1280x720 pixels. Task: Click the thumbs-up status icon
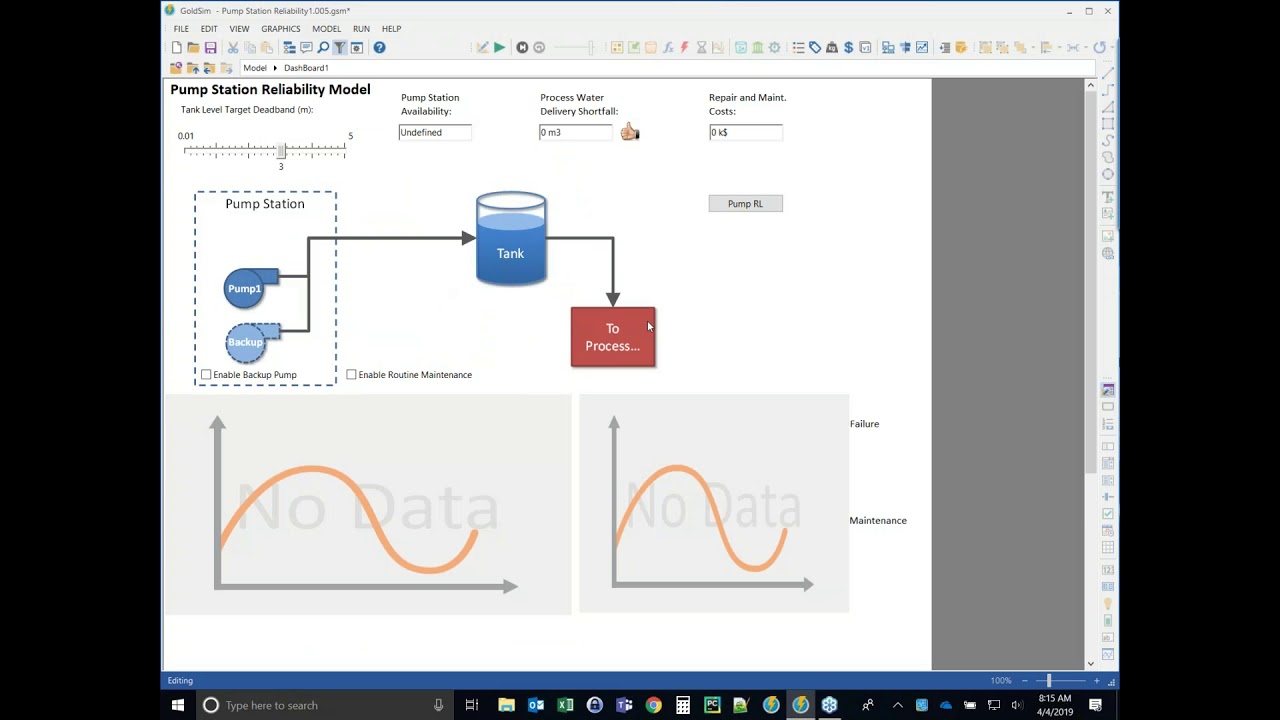click(629, 132)
